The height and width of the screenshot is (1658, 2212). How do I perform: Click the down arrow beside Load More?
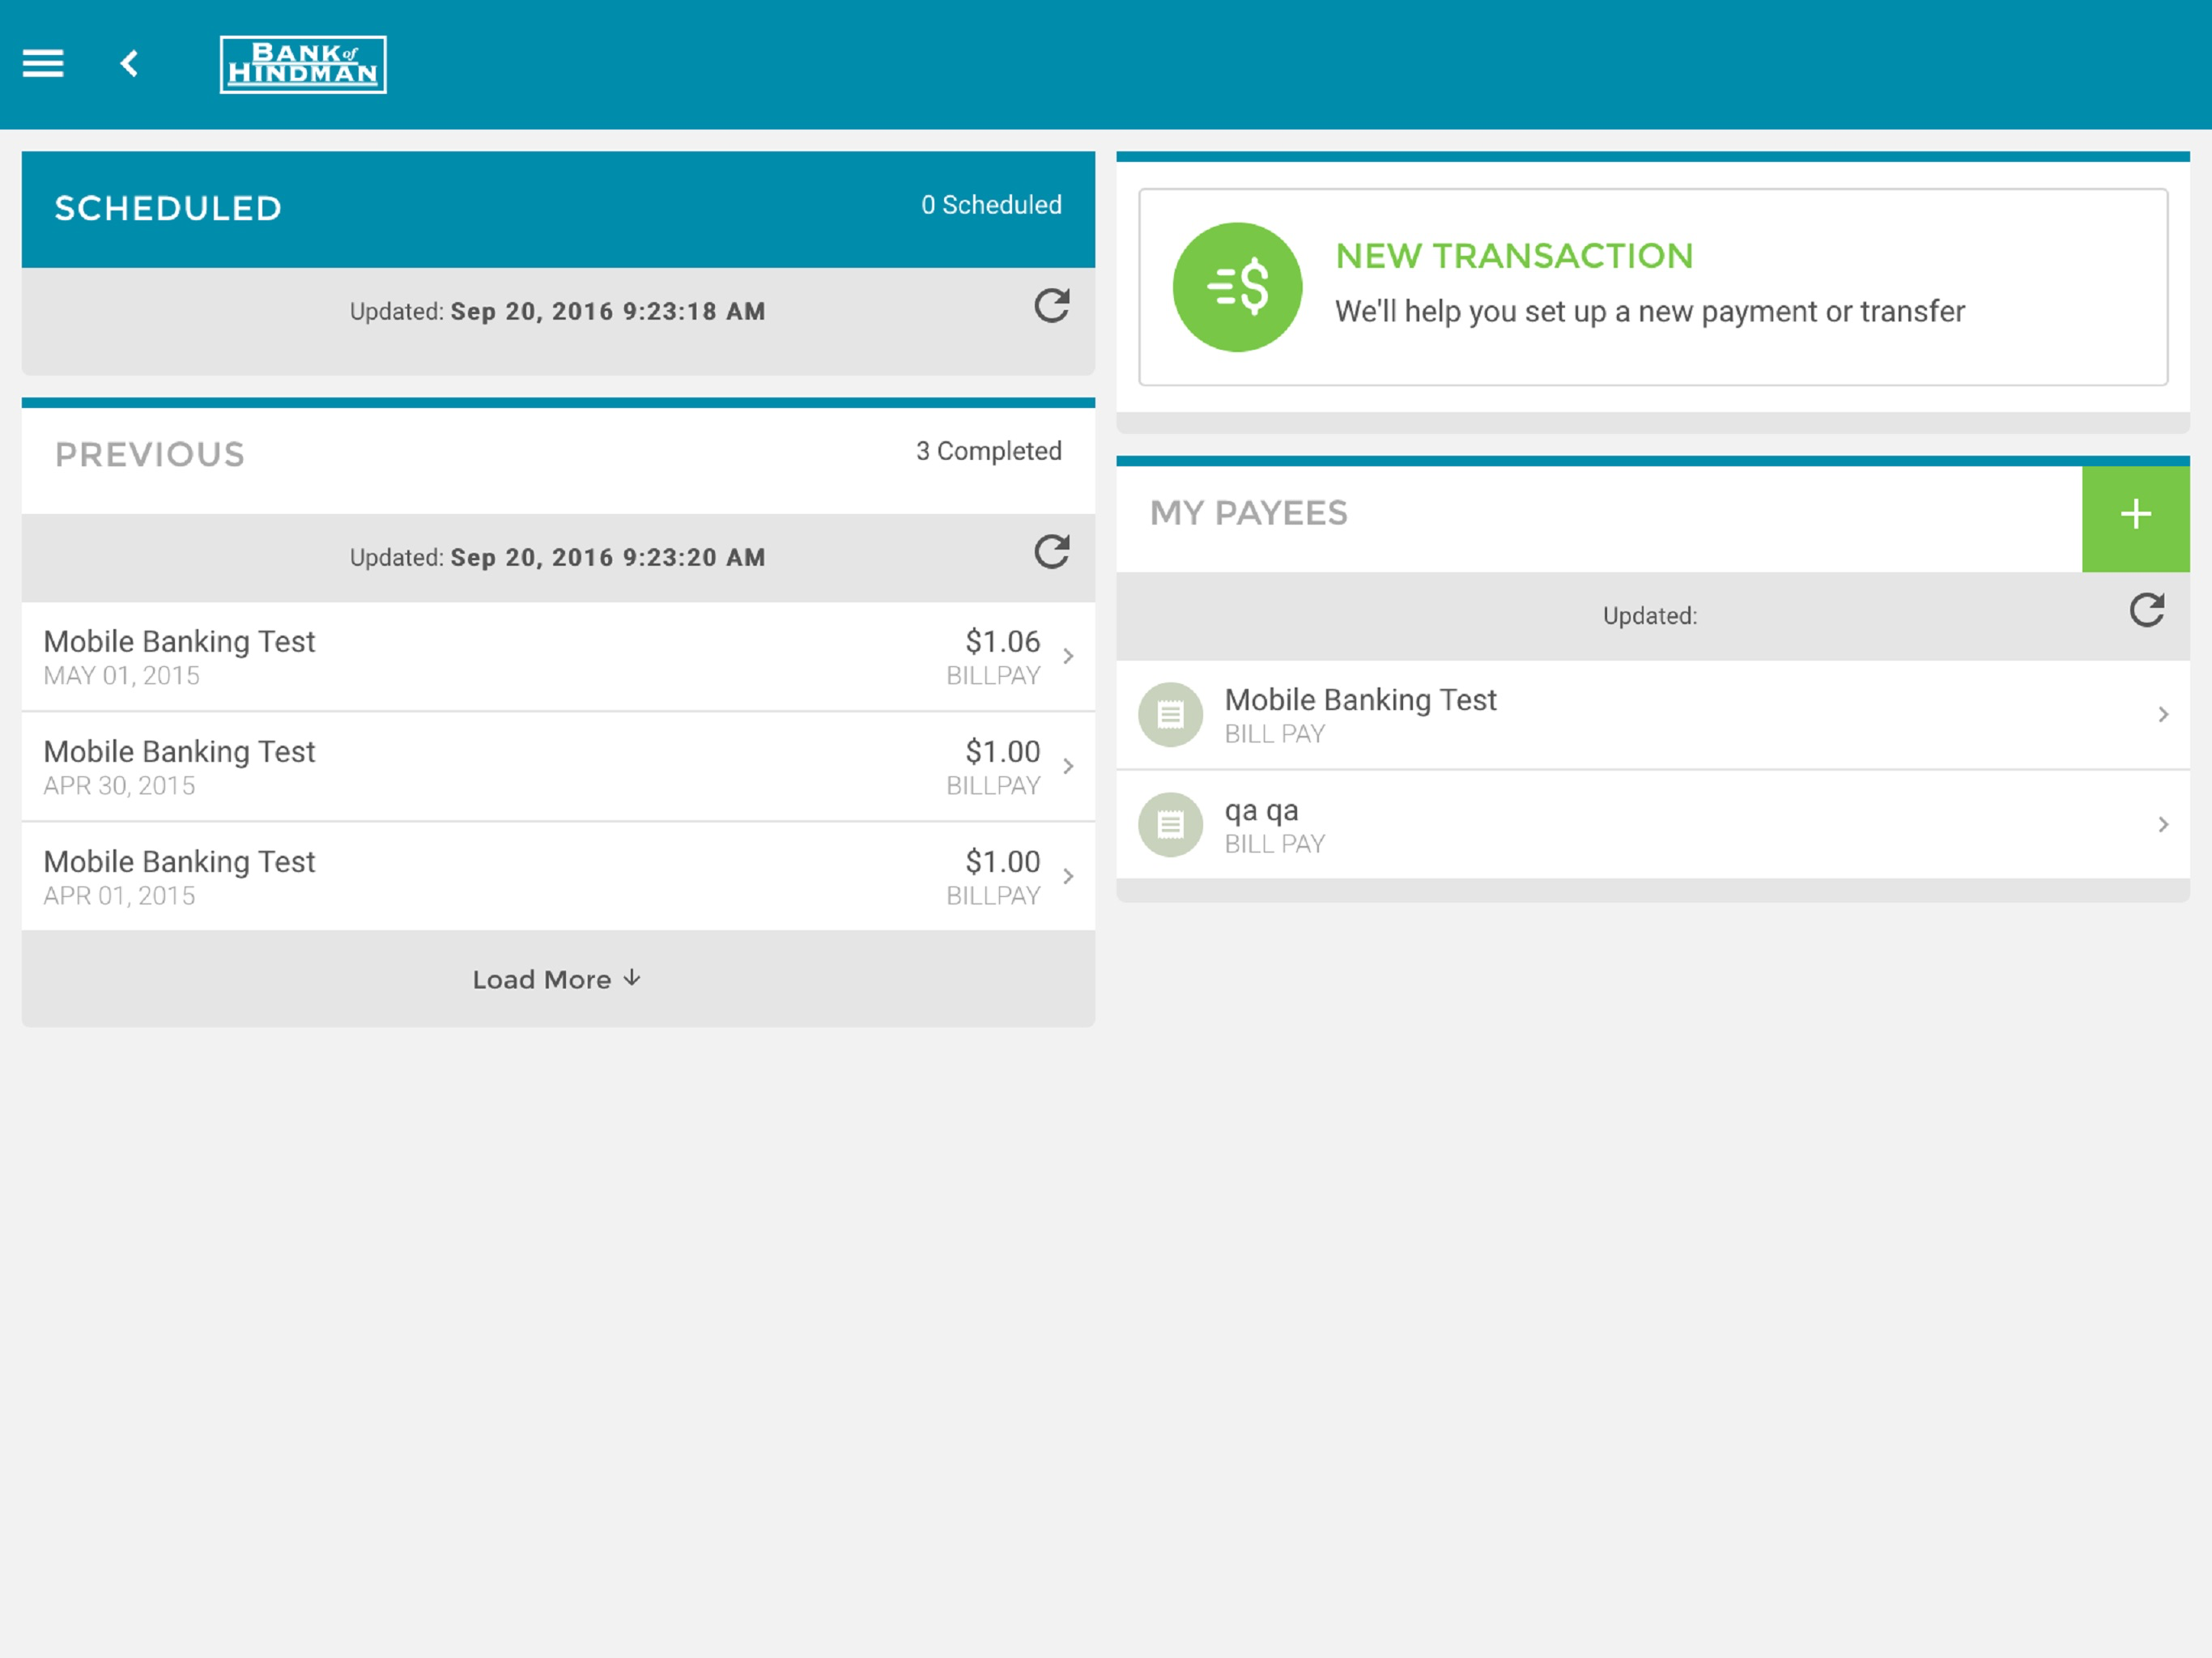click(632, 978)
